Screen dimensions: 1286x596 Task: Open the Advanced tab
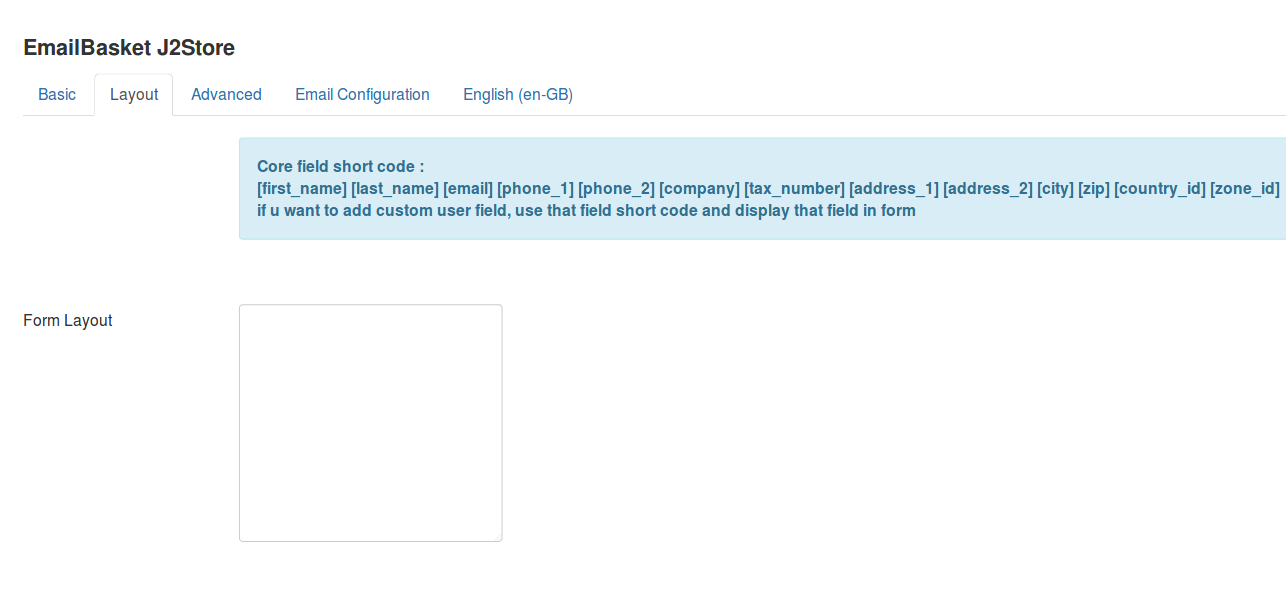[x=226, y=94]
